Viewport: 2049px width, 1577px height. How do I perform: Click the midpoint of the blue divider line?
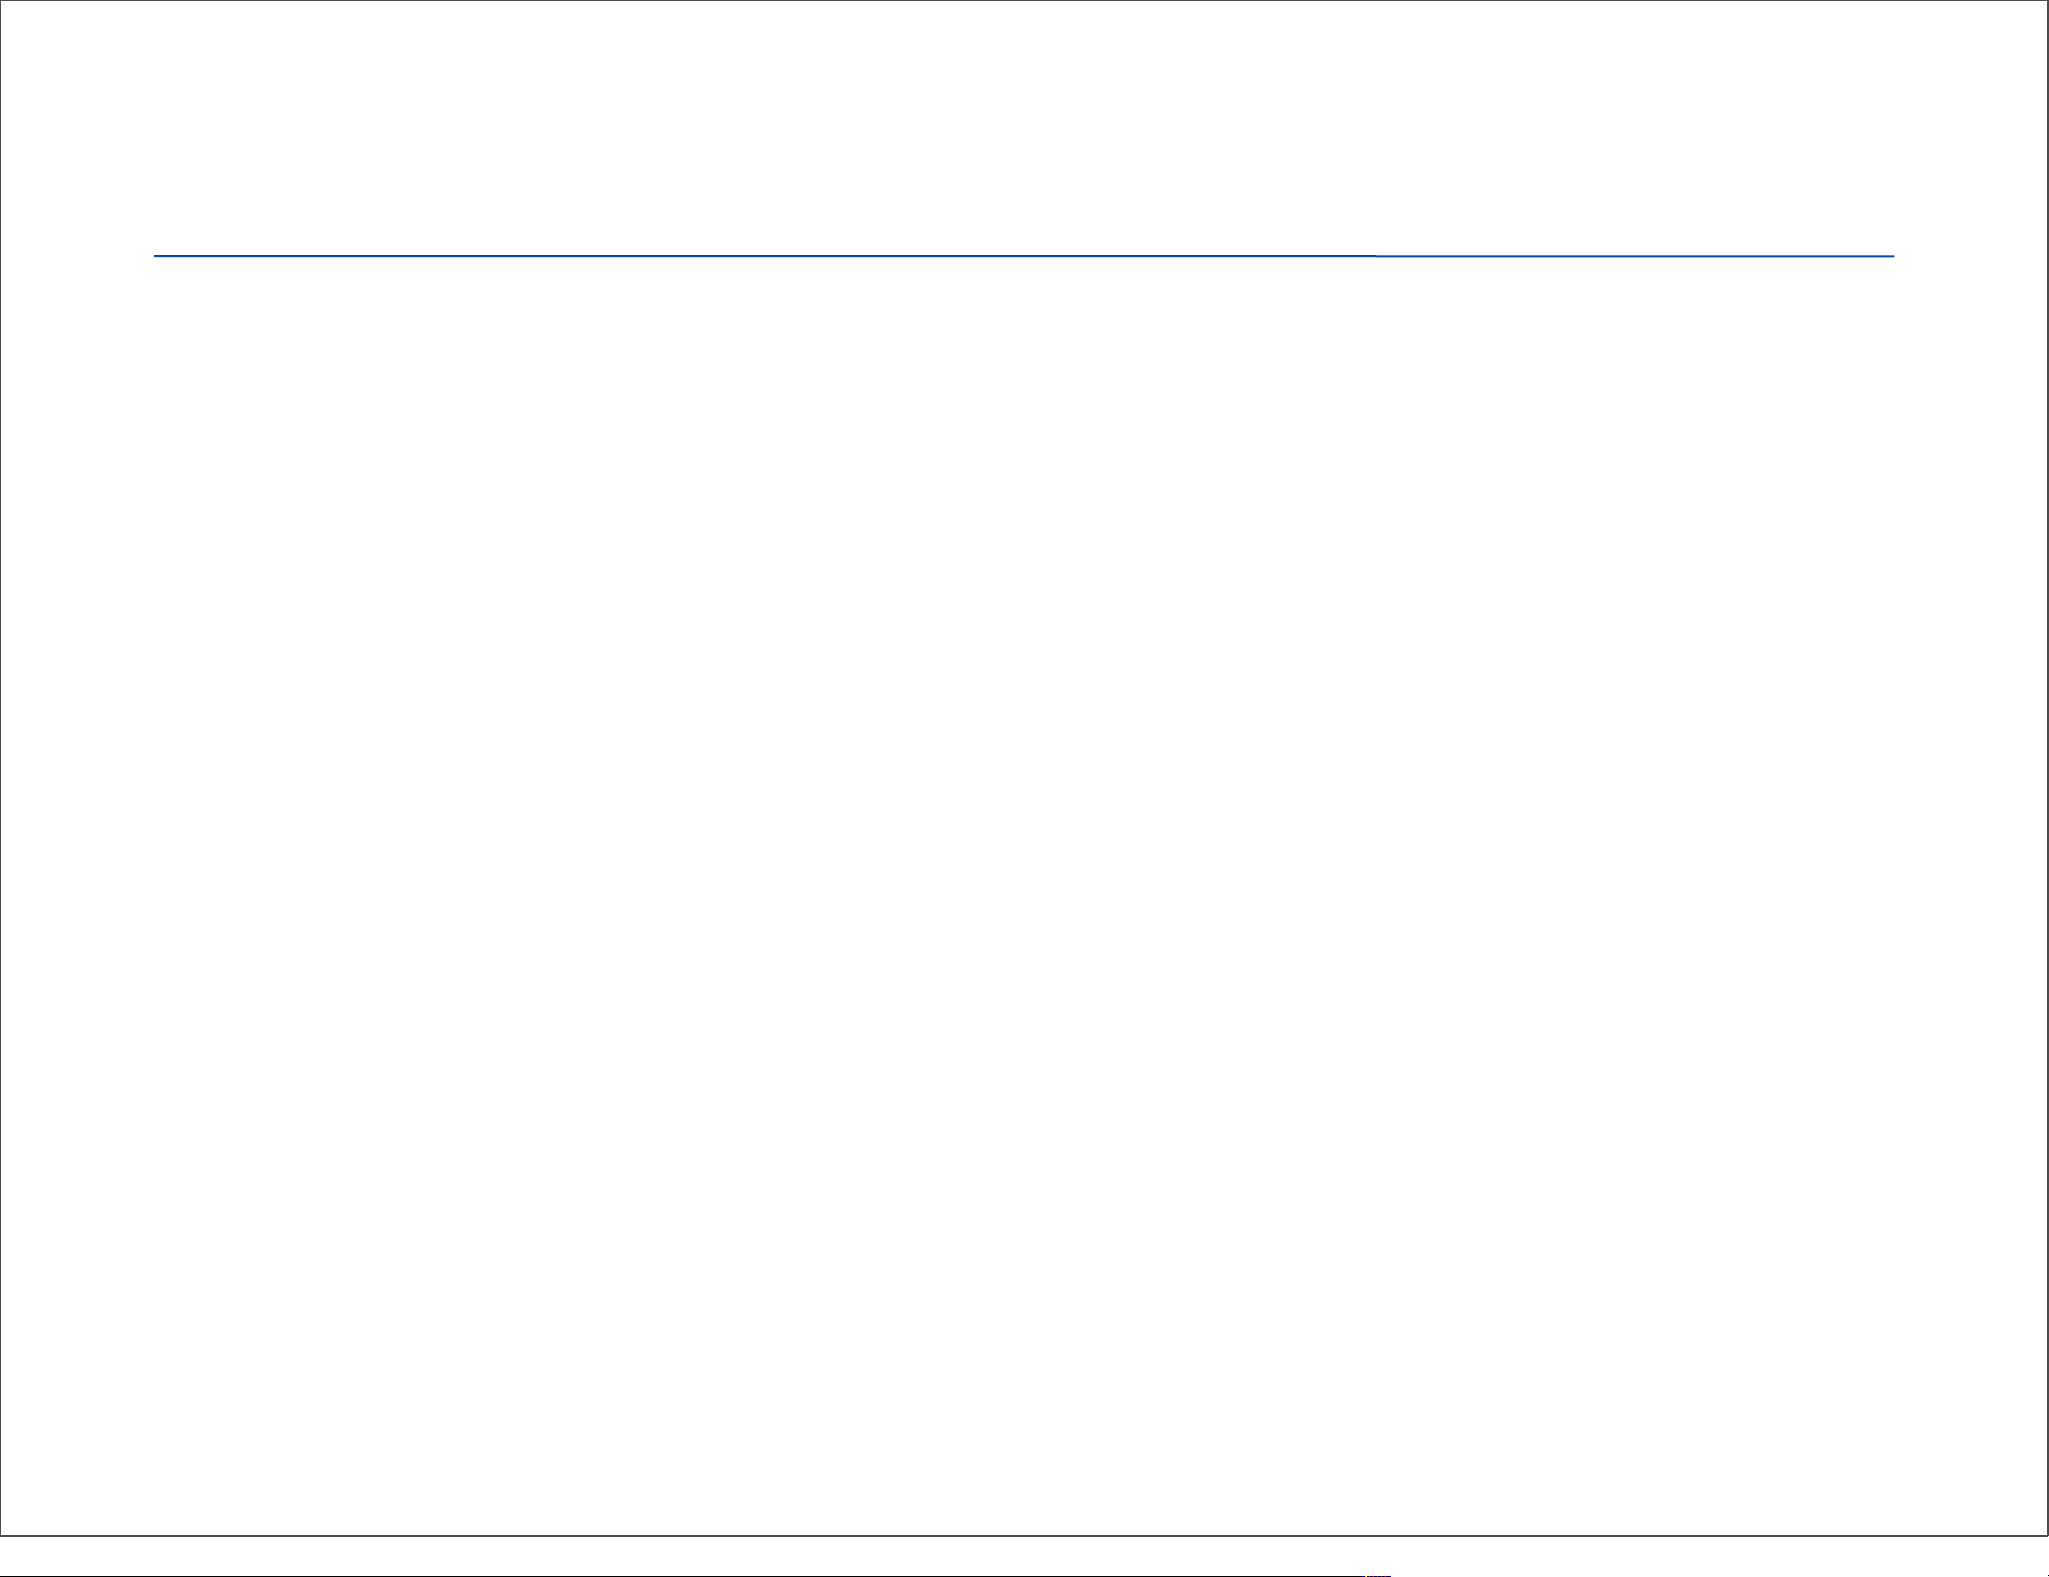[1024, 256]
